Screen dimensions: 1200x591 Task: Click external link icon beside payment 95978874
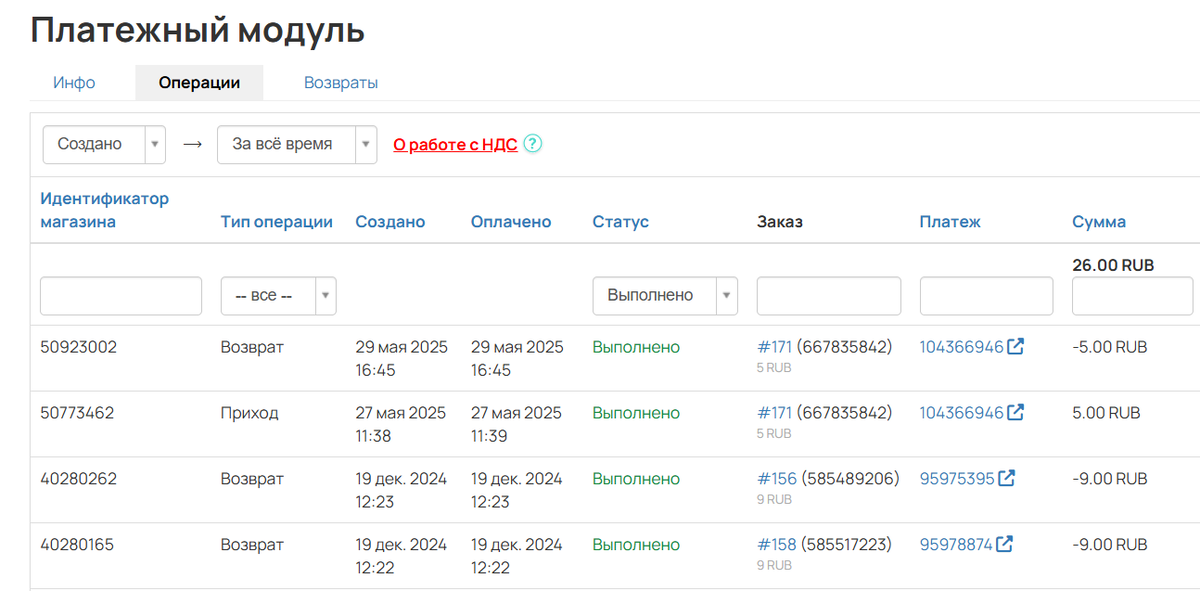(x=1004, y=545)
